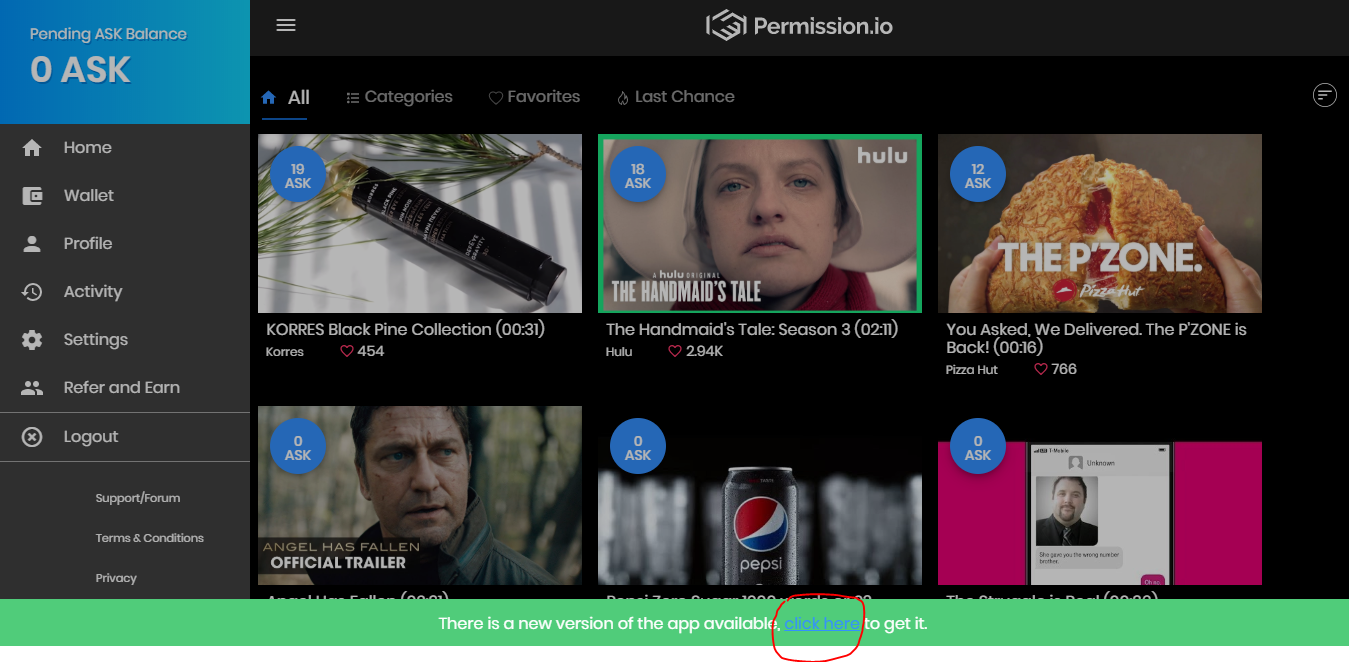Open the sort/filter icon at top right
The width and height of the screenshot is (1349, 662).
coord(1325,95)
